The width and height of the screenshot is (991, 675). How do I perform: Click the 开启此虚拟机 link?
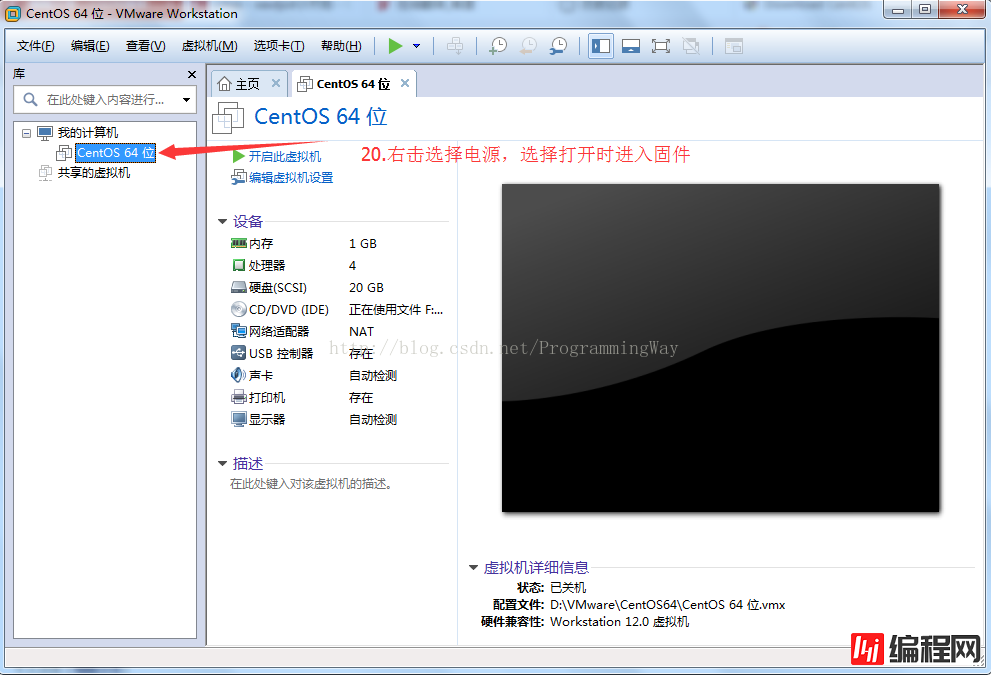284,157
